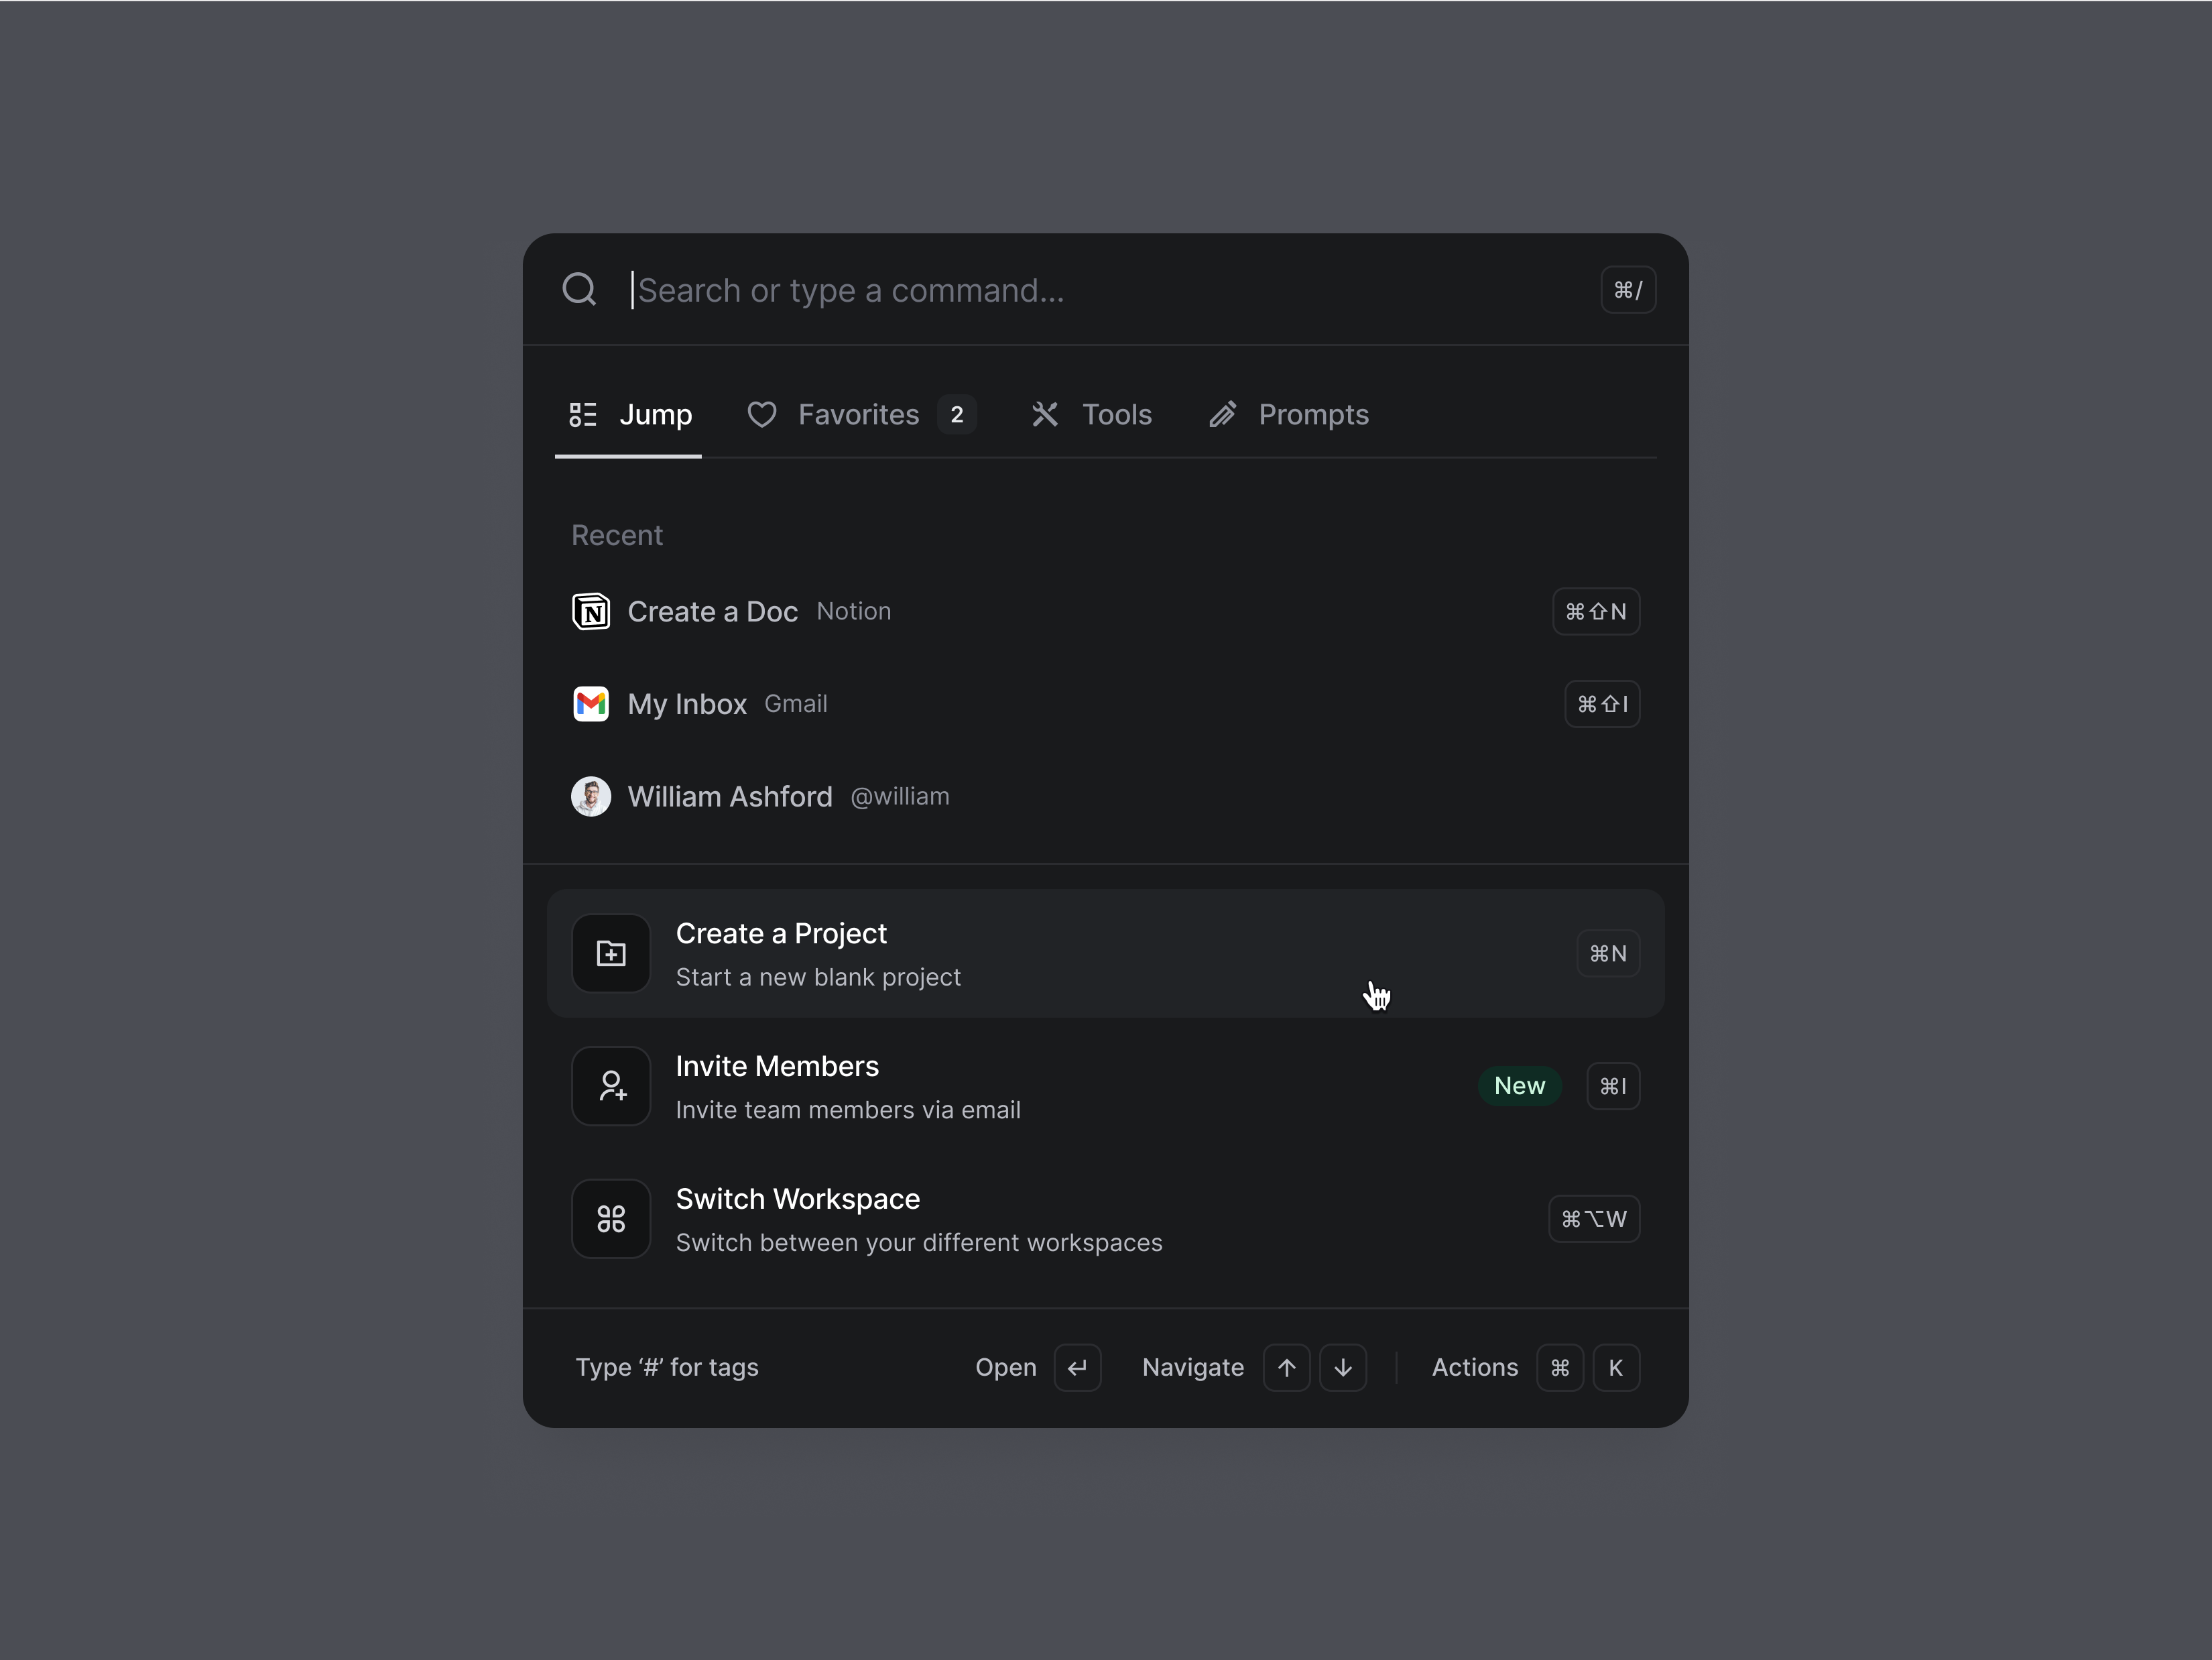Select the folder-plus icon for Create a Project
The image size is (2212, 1660).
(611, 953)
